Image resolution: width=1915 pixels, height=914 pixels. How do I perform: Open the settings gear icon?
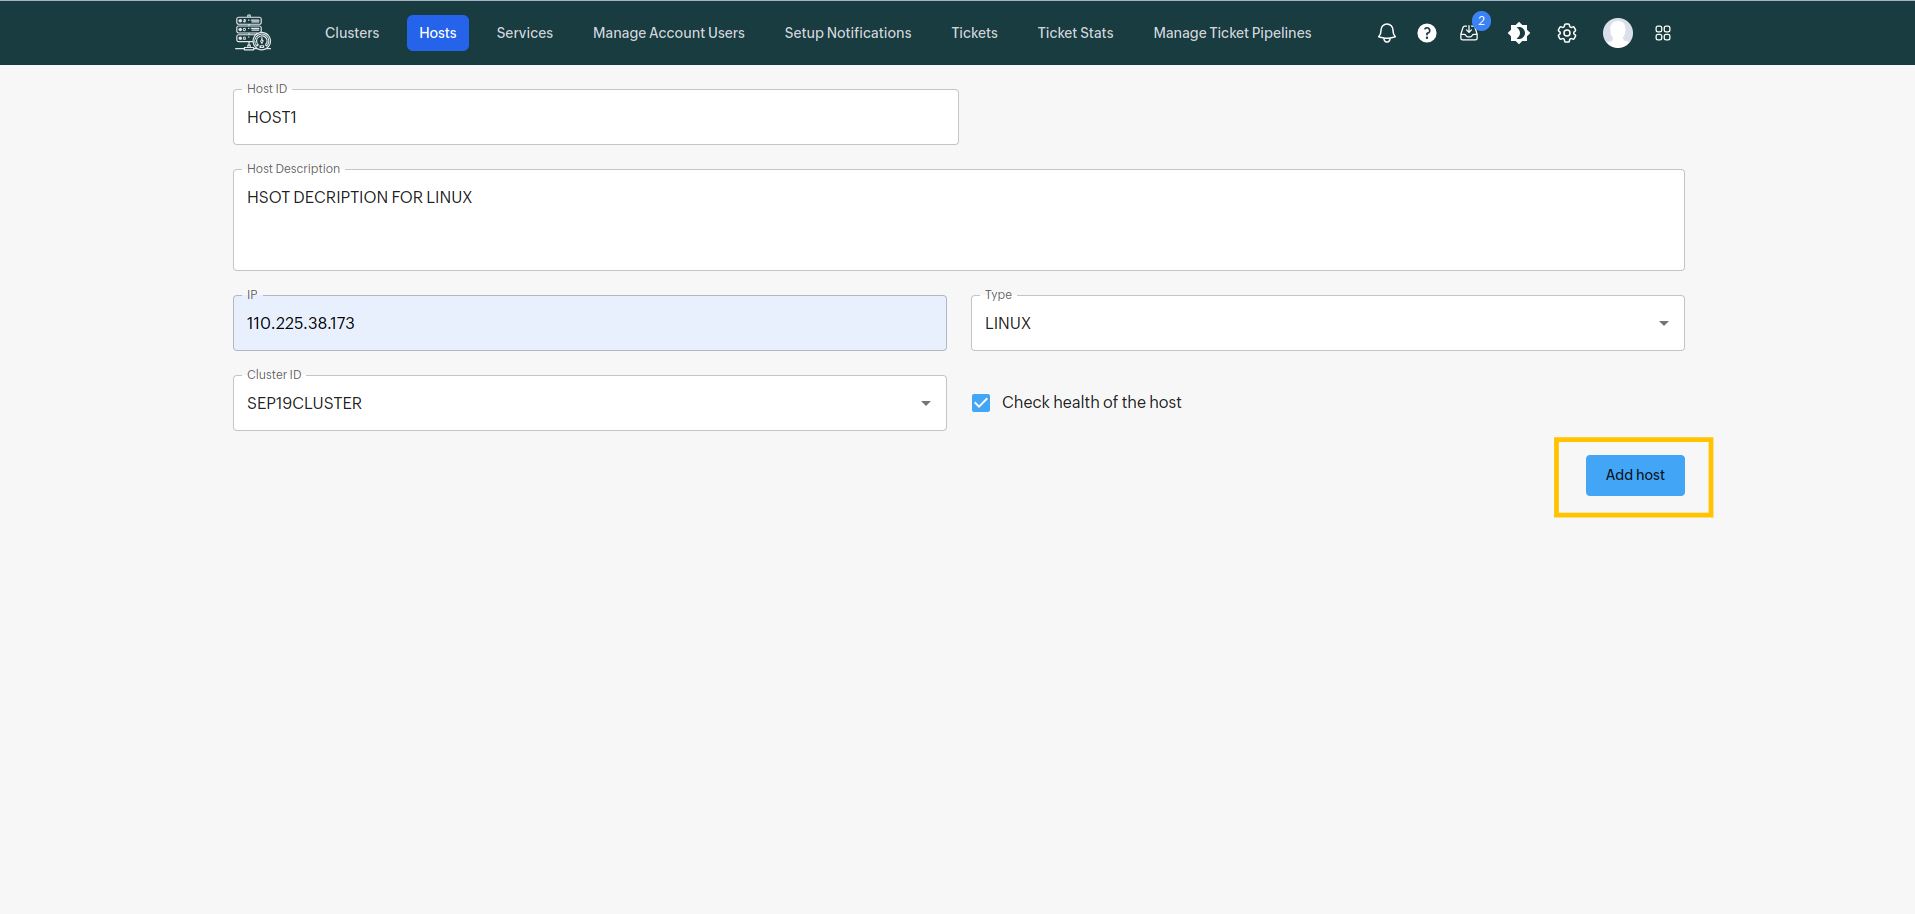pos(1567,33)
